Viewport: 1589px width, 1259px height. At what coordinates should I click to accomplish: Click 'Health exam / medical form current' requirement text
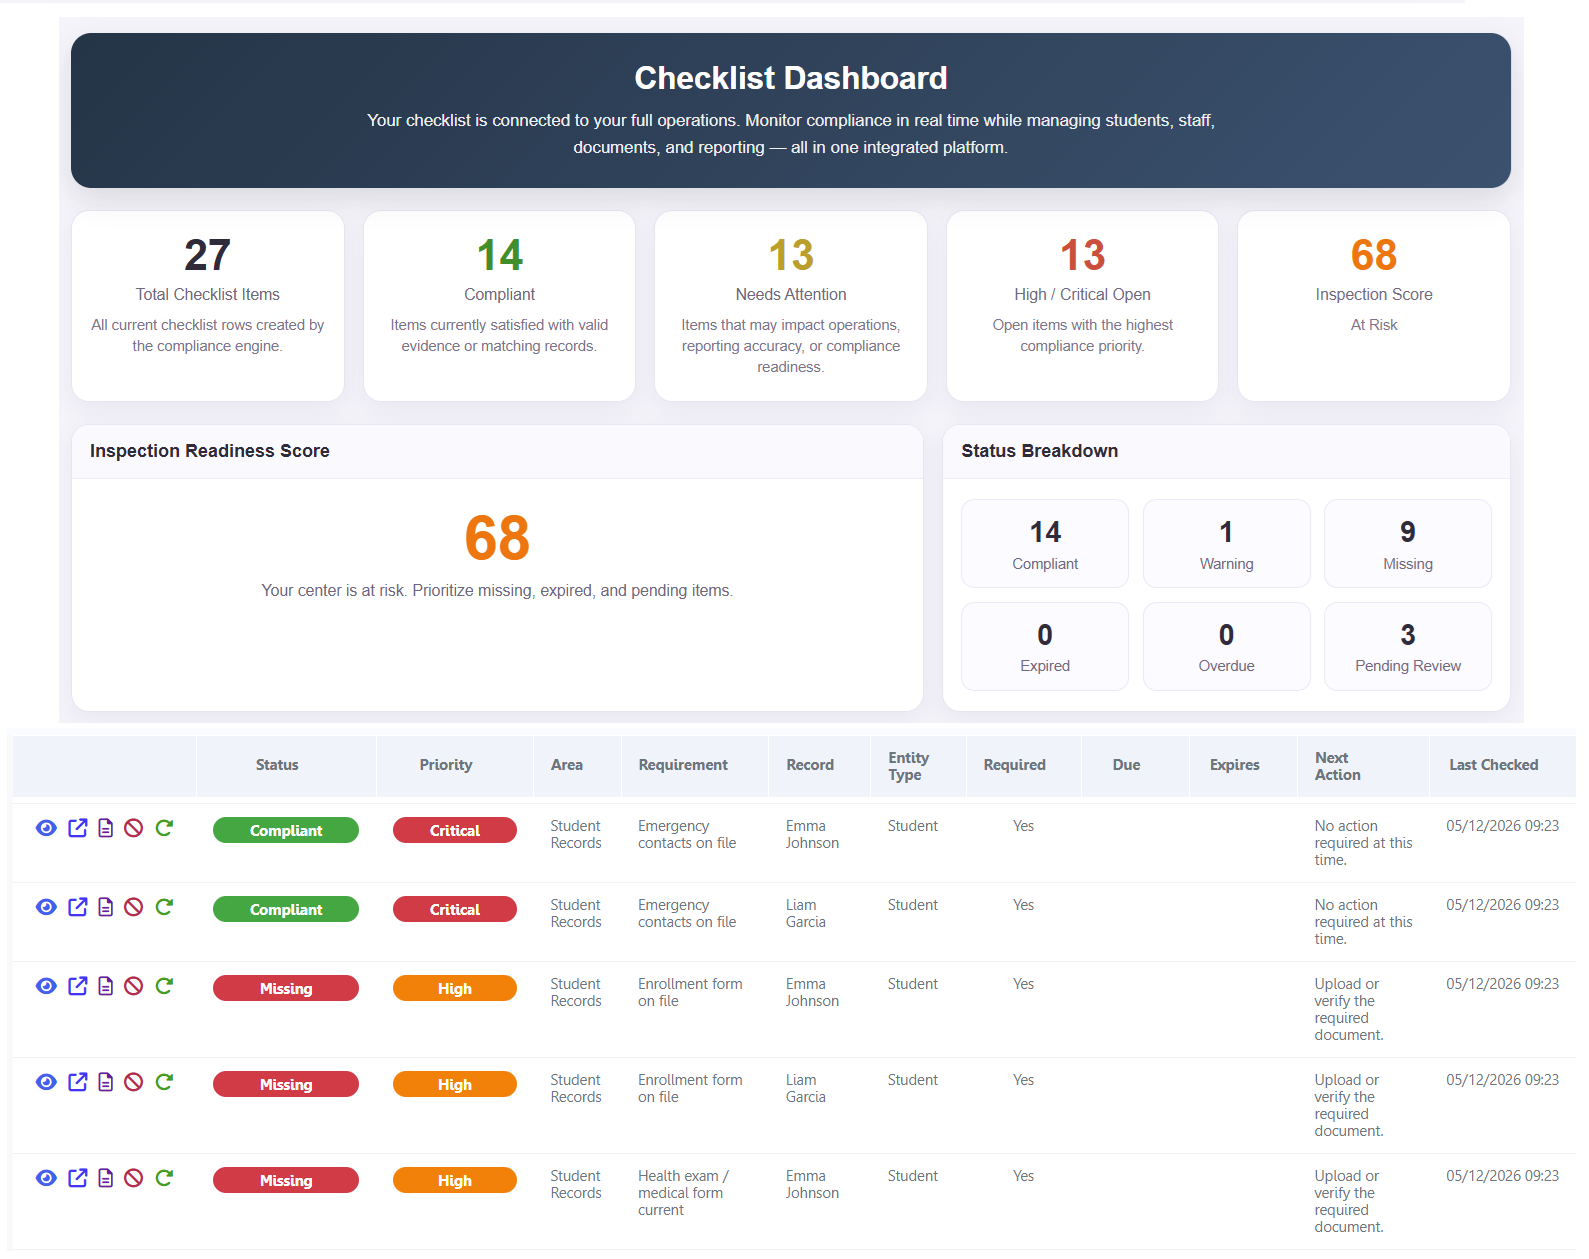(684, 1193)
